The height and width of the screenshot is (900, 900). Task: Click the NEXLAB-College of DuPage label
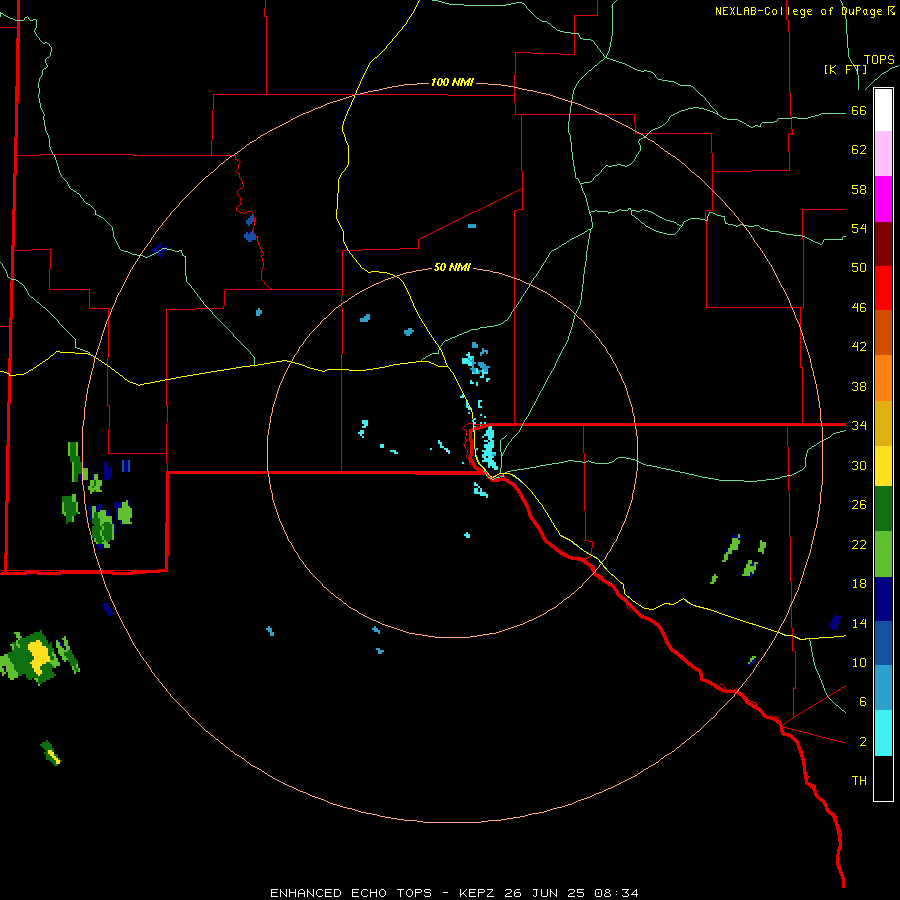[x=803, y=11]
